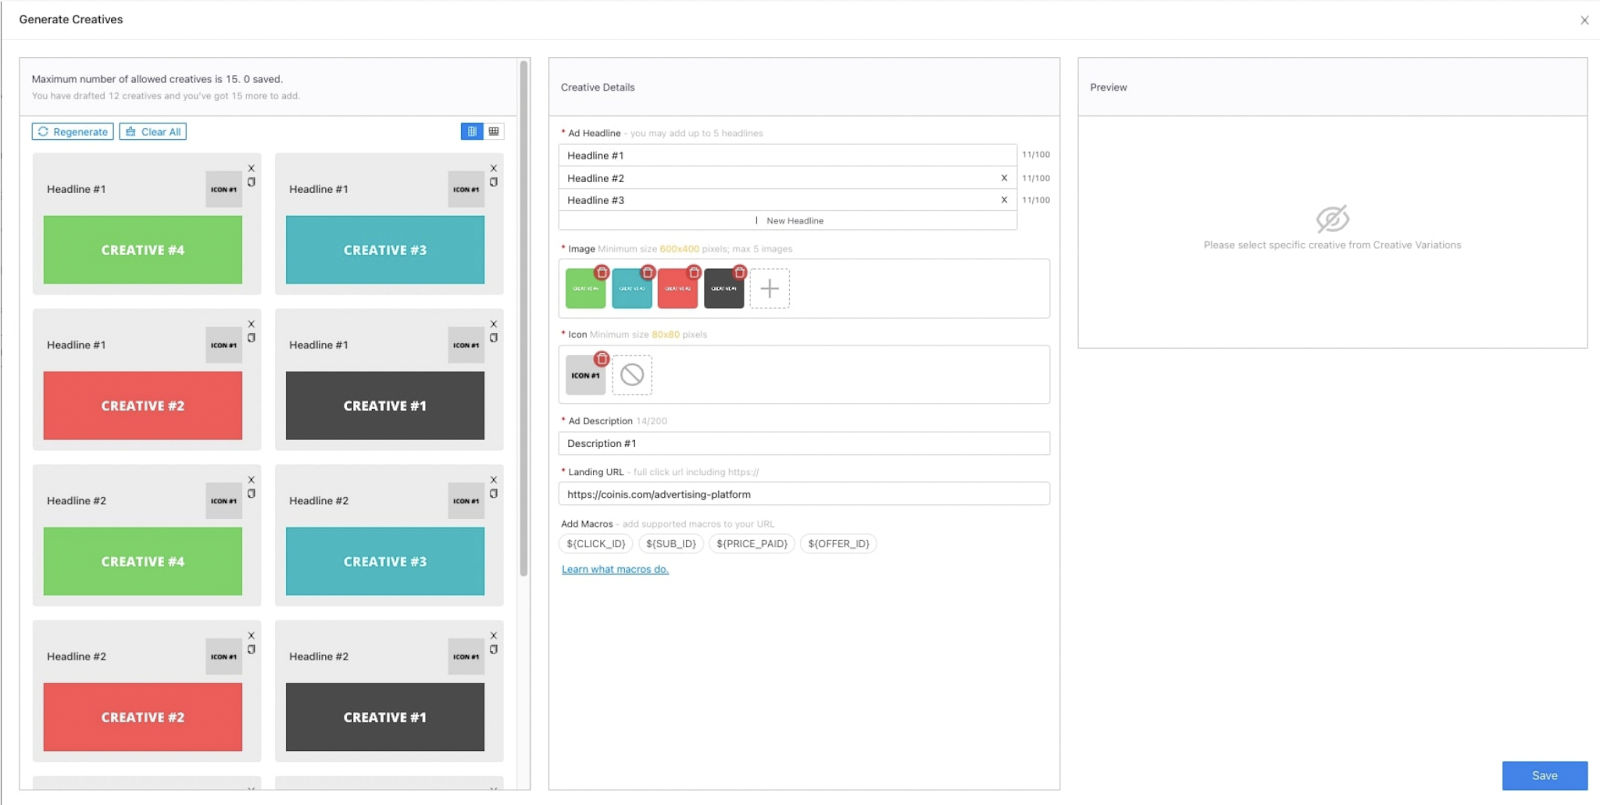Duplicate the Headline #2 Creative #4 card
The height and width of the screenshot is (805, 1600).
click(252, 494)
